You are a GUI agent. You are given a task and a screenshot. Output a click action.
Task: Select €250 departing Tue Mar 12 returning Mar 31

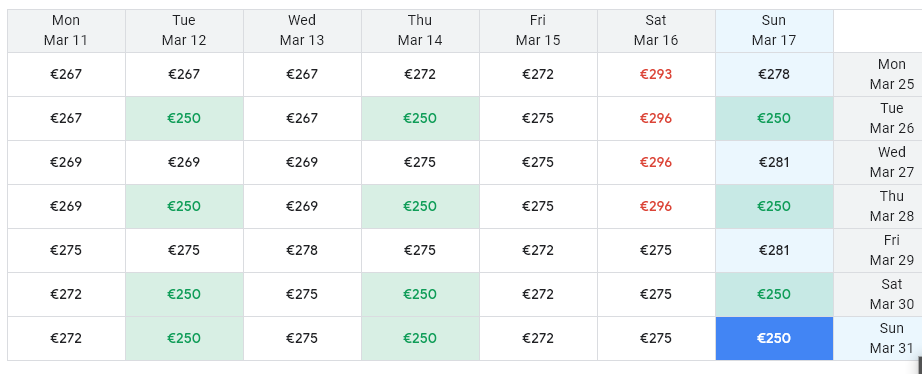point(184,338)
